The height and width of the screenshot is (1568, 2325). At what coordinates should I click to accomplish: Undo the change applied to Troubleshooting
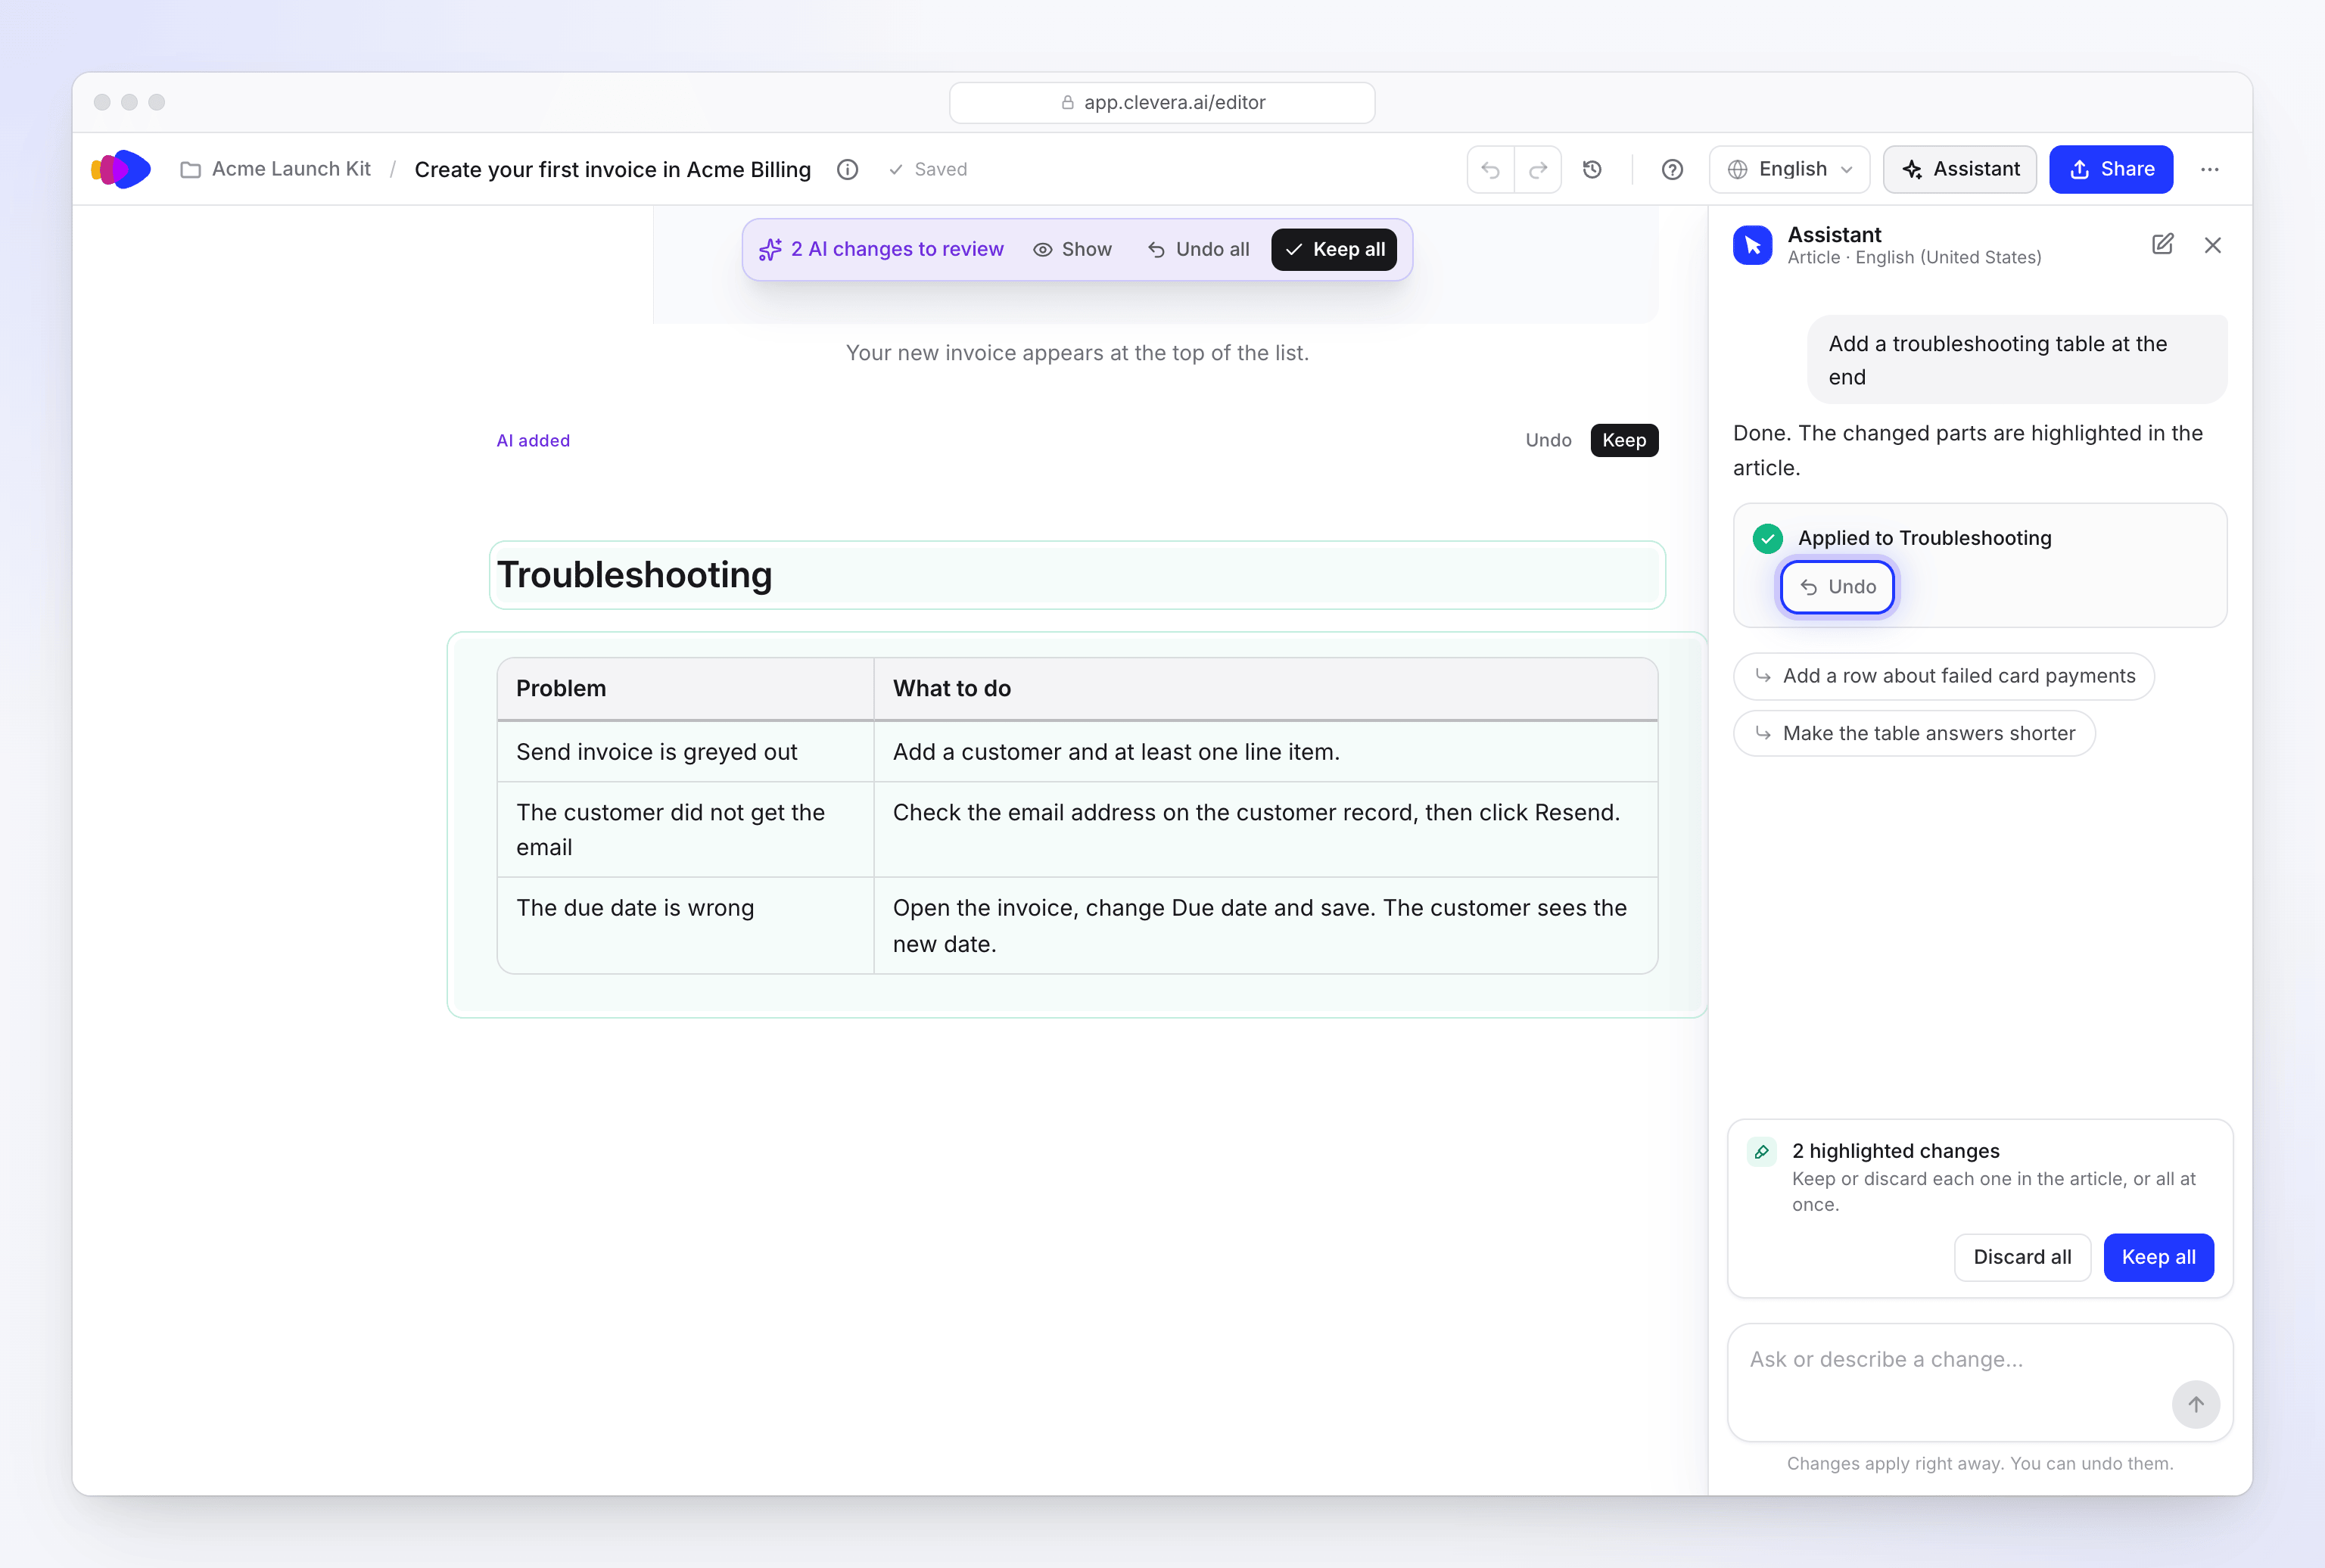(1837, 587)
